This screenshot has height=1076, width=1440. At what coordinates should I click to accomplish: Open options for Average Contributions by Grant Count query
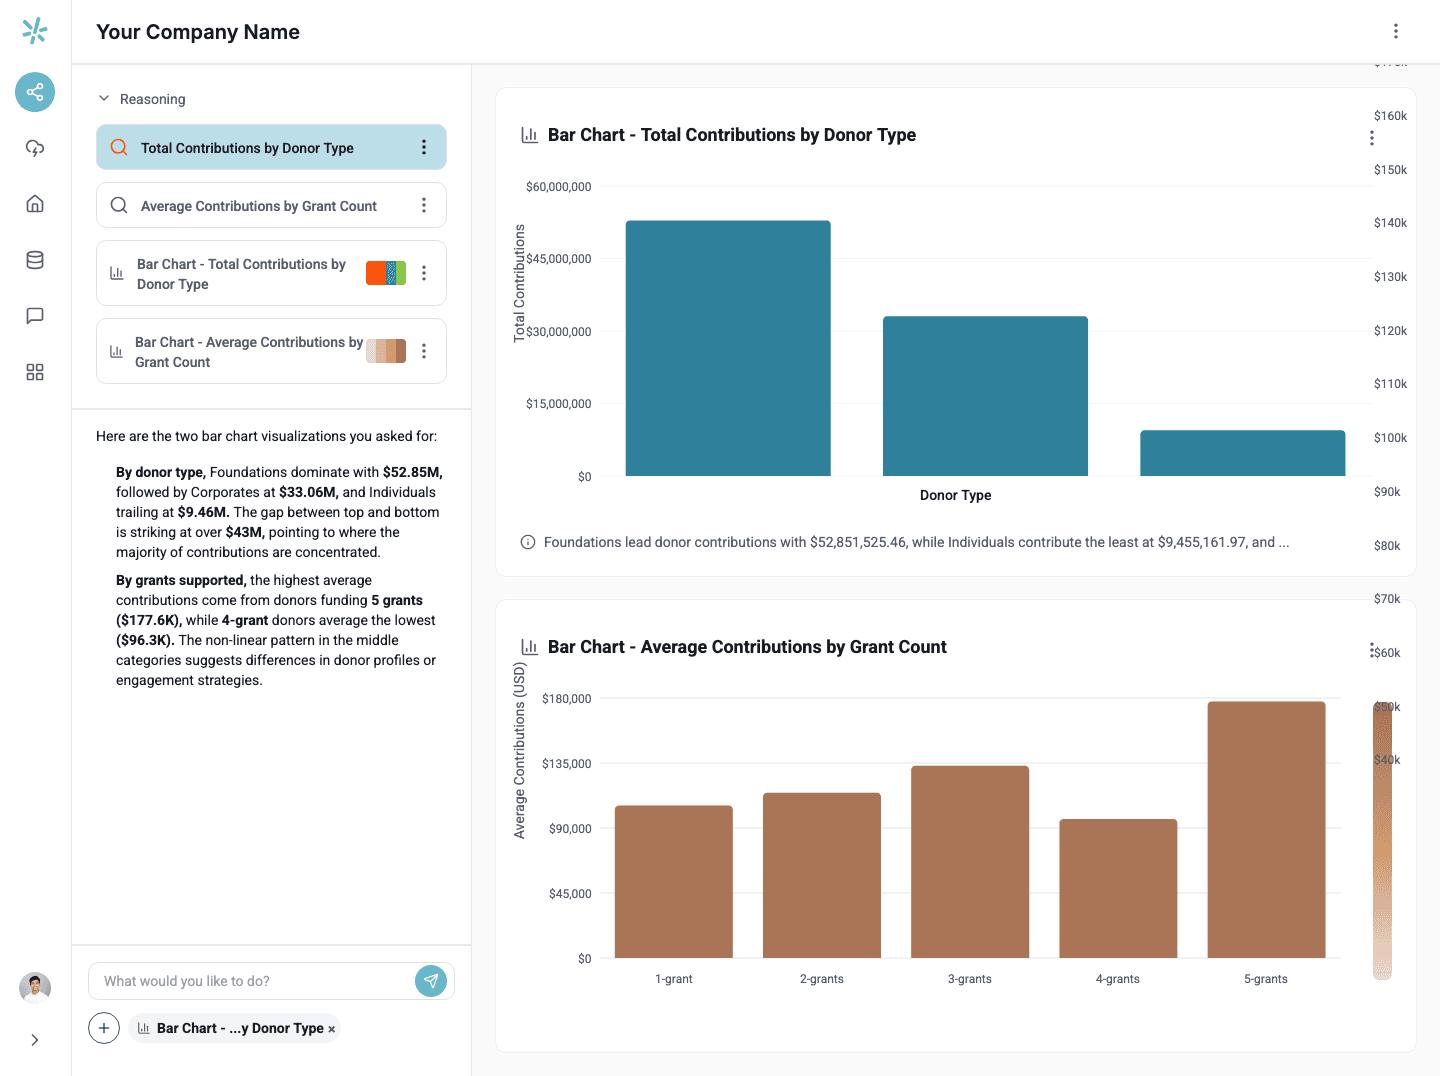tap(424, 205)
